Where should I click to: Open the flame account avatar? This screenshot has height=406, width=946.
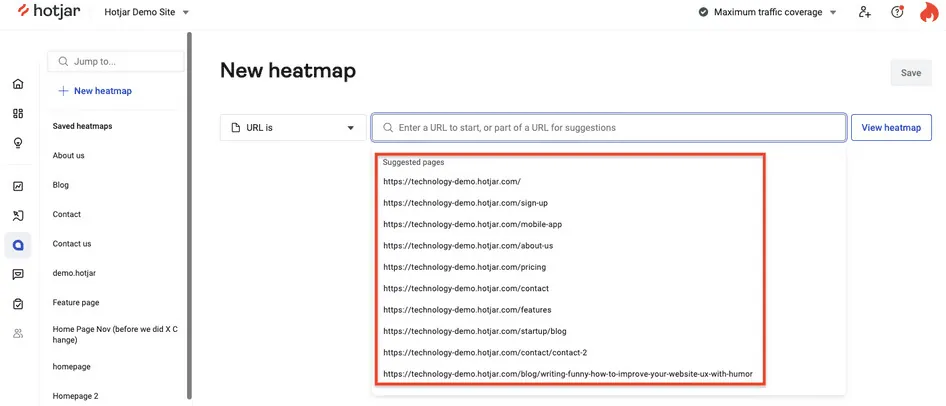tap(930, 12)
